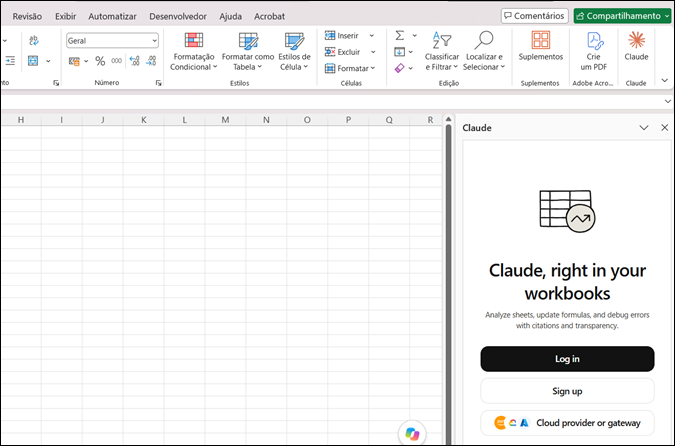Click Sign up in Claude pane
The width and height of the screenshot is (675, 446).
[567, 391]
